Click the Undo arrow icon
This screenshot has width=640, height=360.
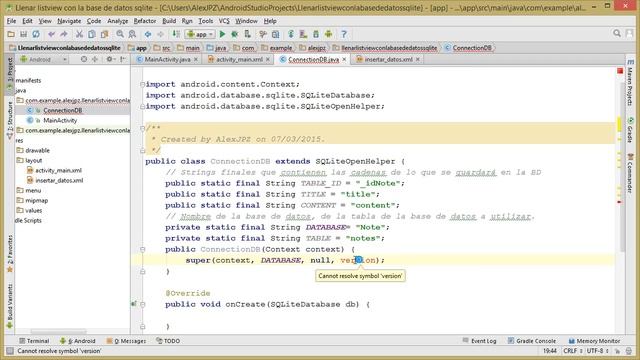[51, 34]
